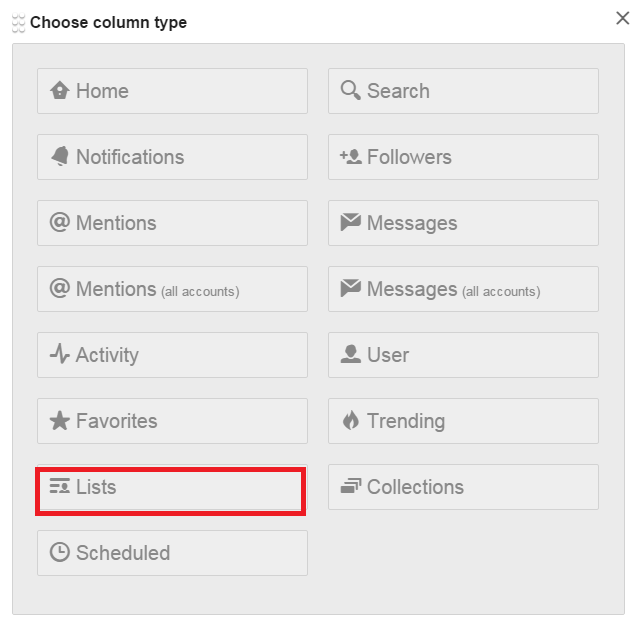637x623 pixels.
Task: Click the Scheduled clock icon
Action: coord(60,553)
